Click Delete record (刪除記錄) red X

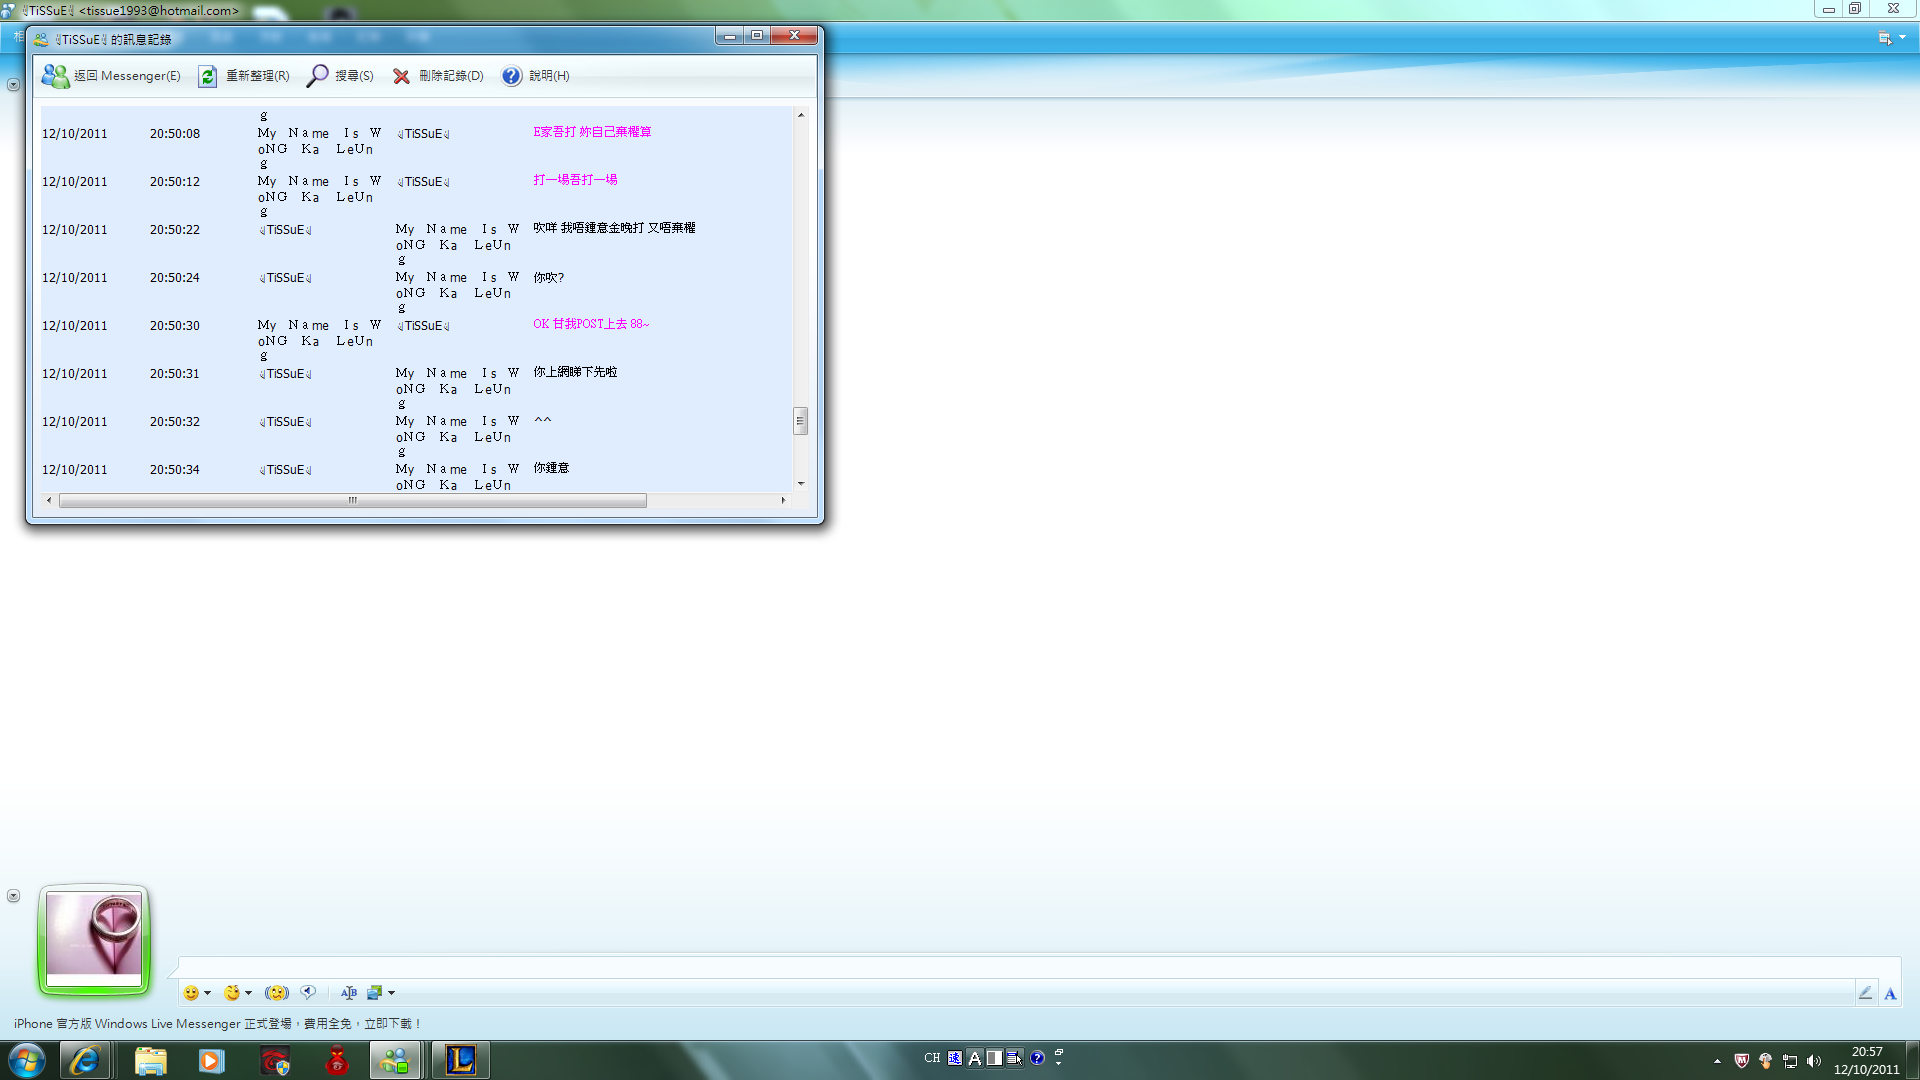click(x=401, y=76)
